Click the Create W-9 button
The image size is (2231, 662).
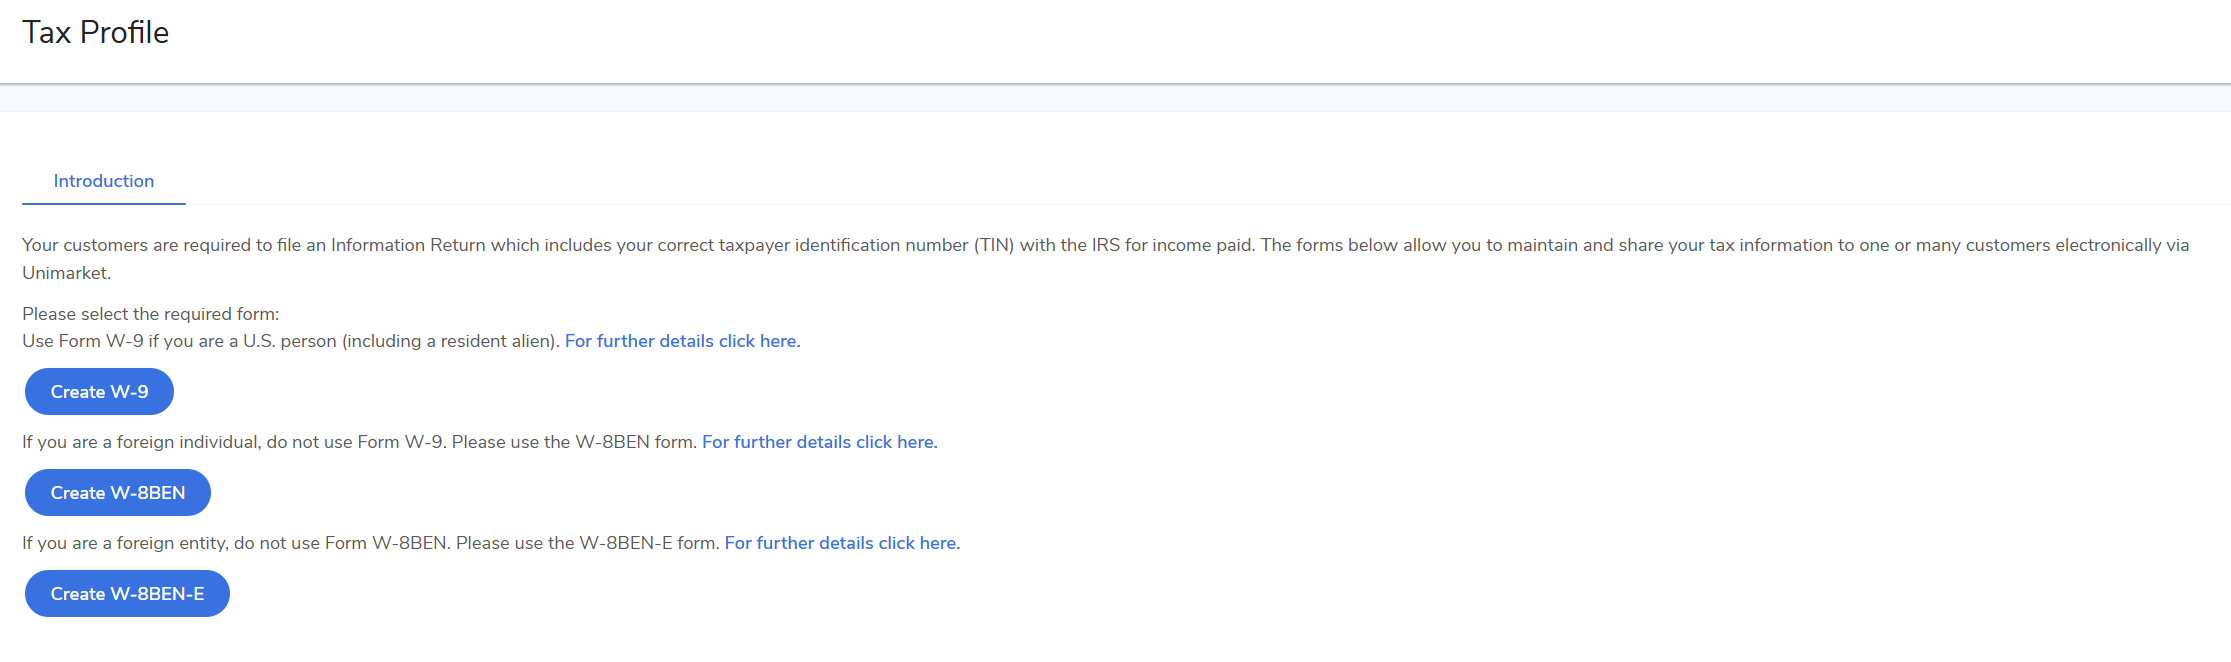(x=99, y=392)
